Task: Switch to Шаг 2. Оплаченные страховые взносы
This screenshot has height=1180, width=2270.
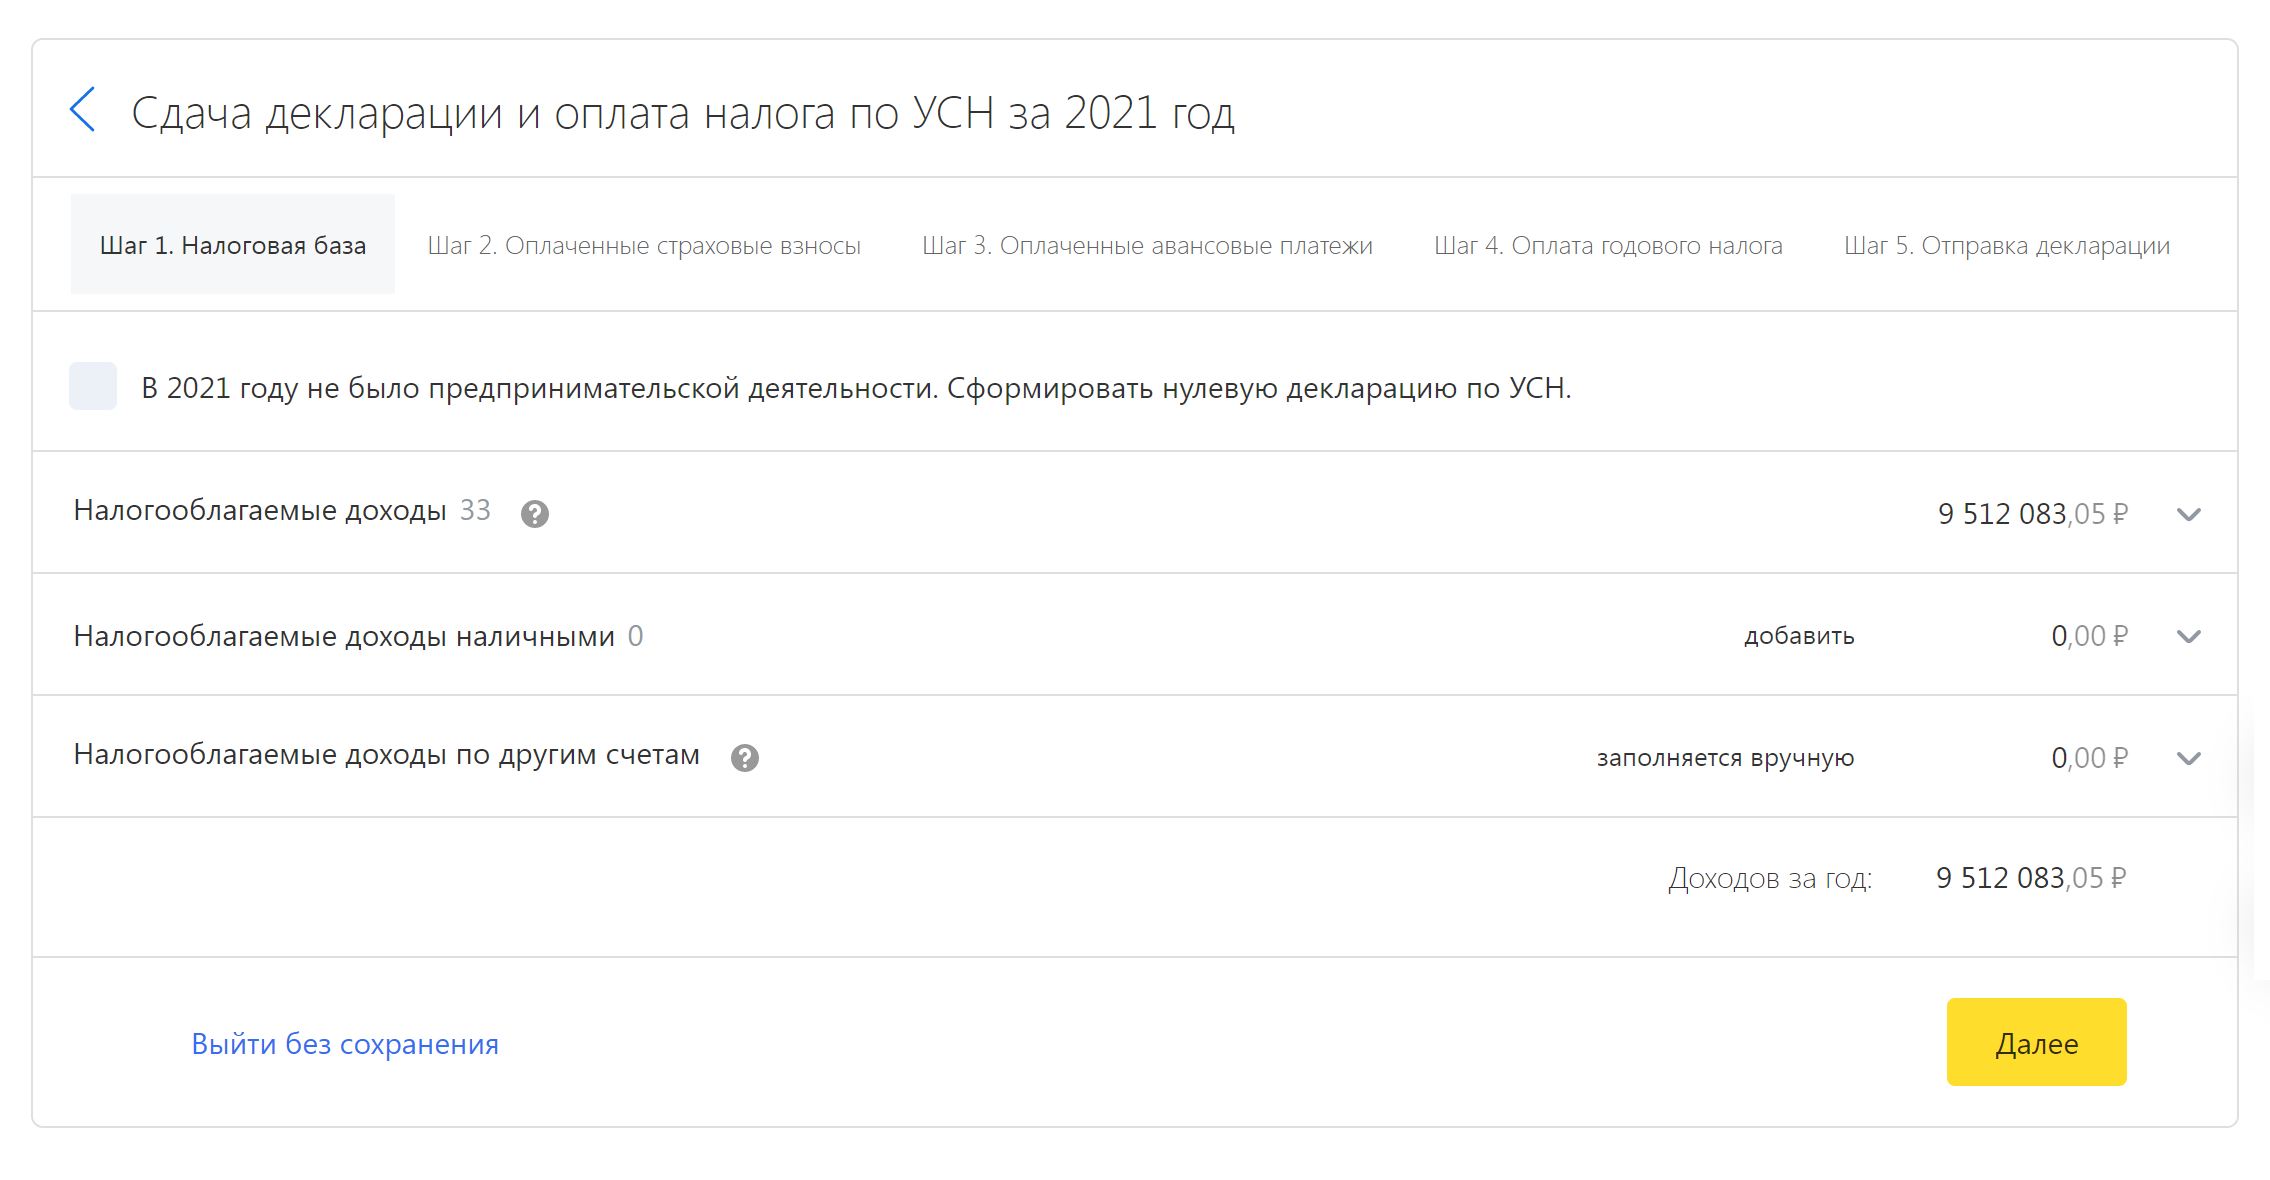Action: [x=644, y=245]
